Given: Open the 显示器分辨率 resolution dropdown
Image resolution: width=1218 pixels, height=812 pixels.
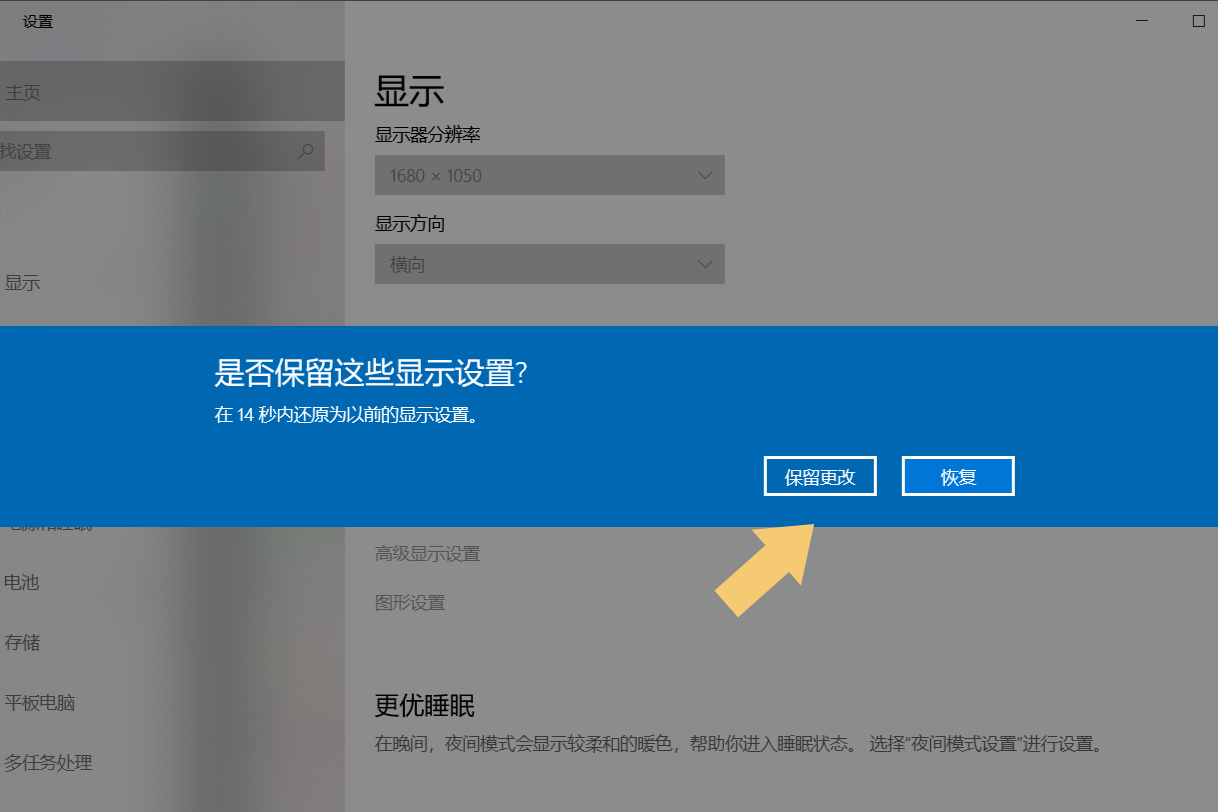Looking at the screenshot, I should click(549, 174).
